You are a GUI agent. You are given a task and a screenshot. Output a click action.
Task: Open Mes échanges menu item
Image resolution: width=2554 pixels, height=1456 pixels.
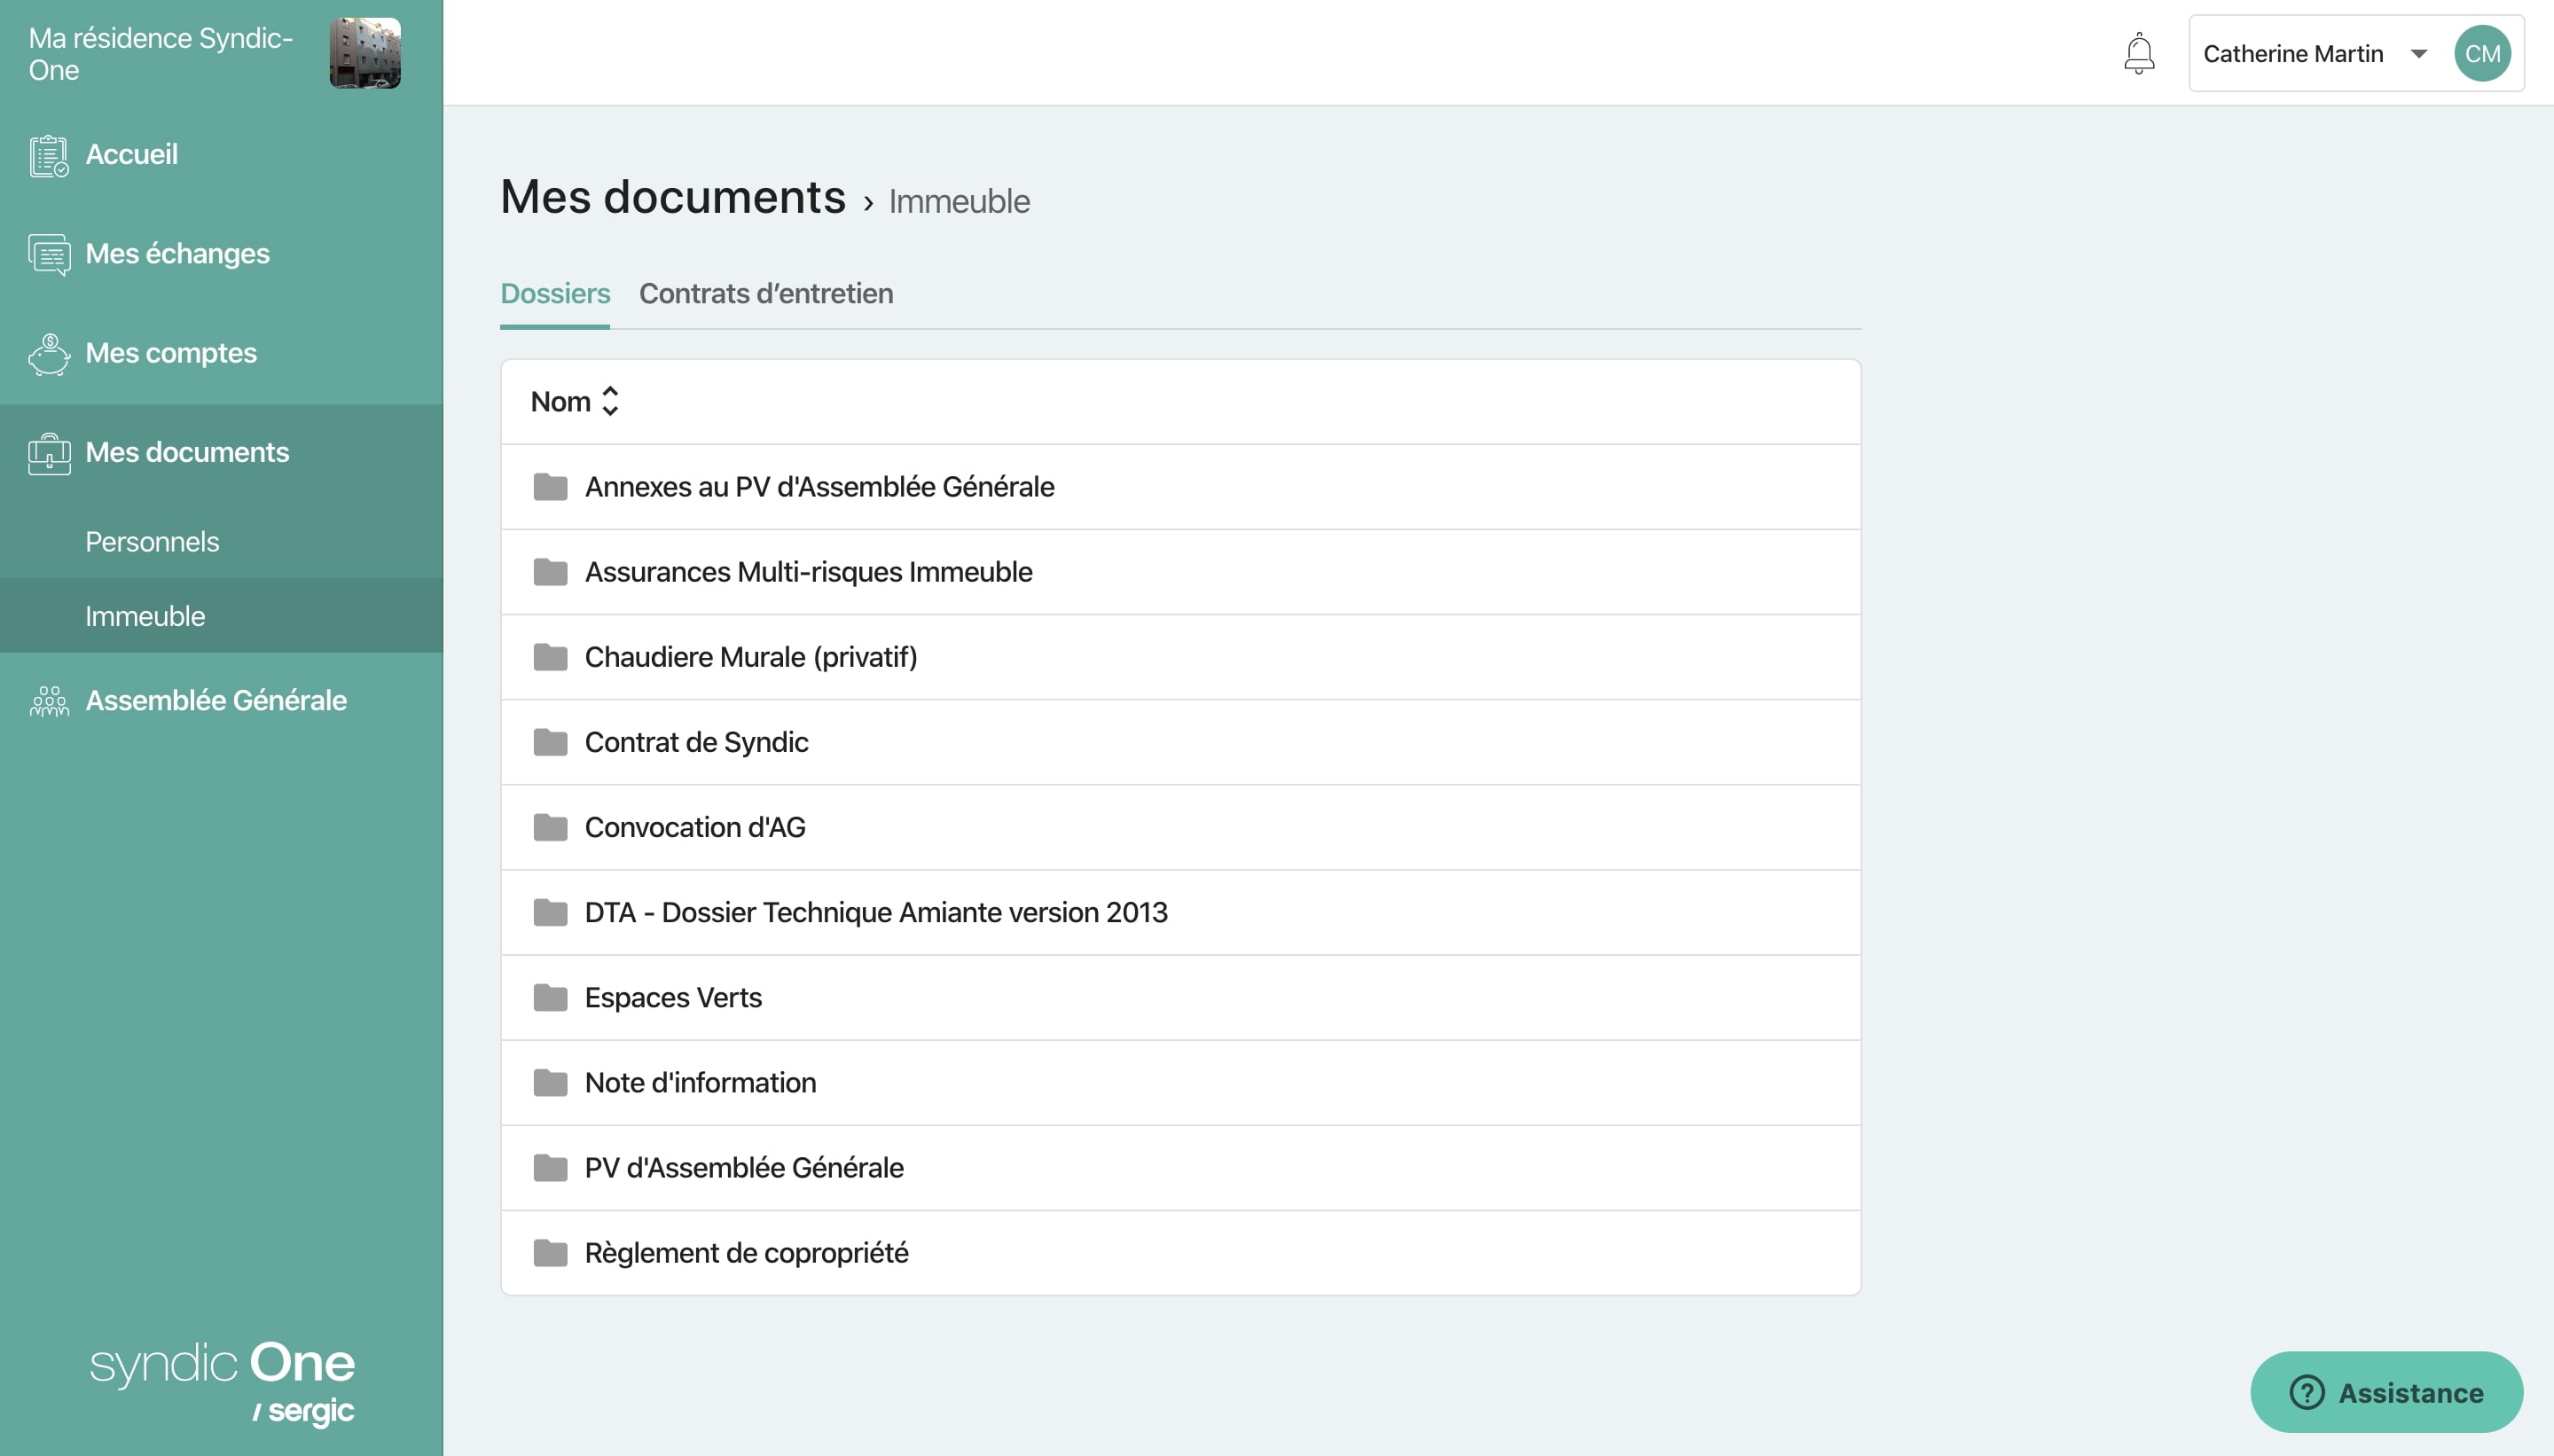click(x=177, y=253)
